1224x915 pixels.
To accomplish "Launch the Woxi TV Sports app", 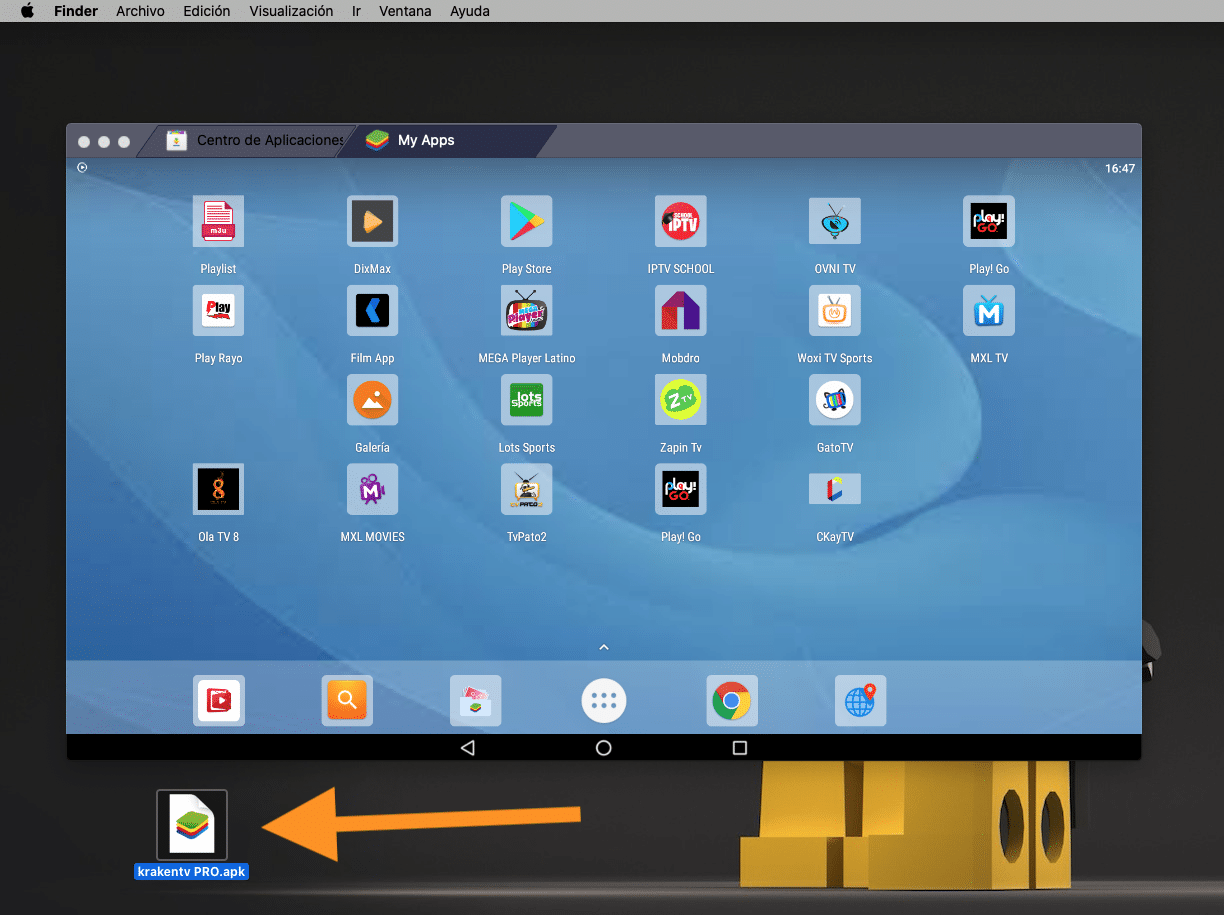I will [x=835, y=311].
